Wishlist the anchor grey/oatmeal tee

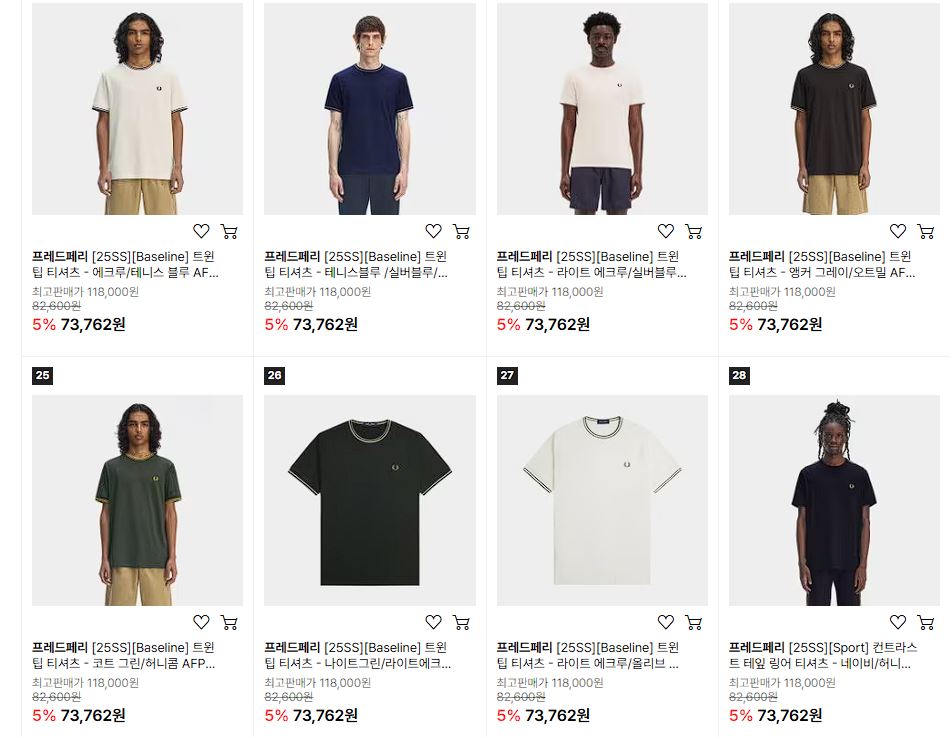pyautogui.click(x=898, y=231)
